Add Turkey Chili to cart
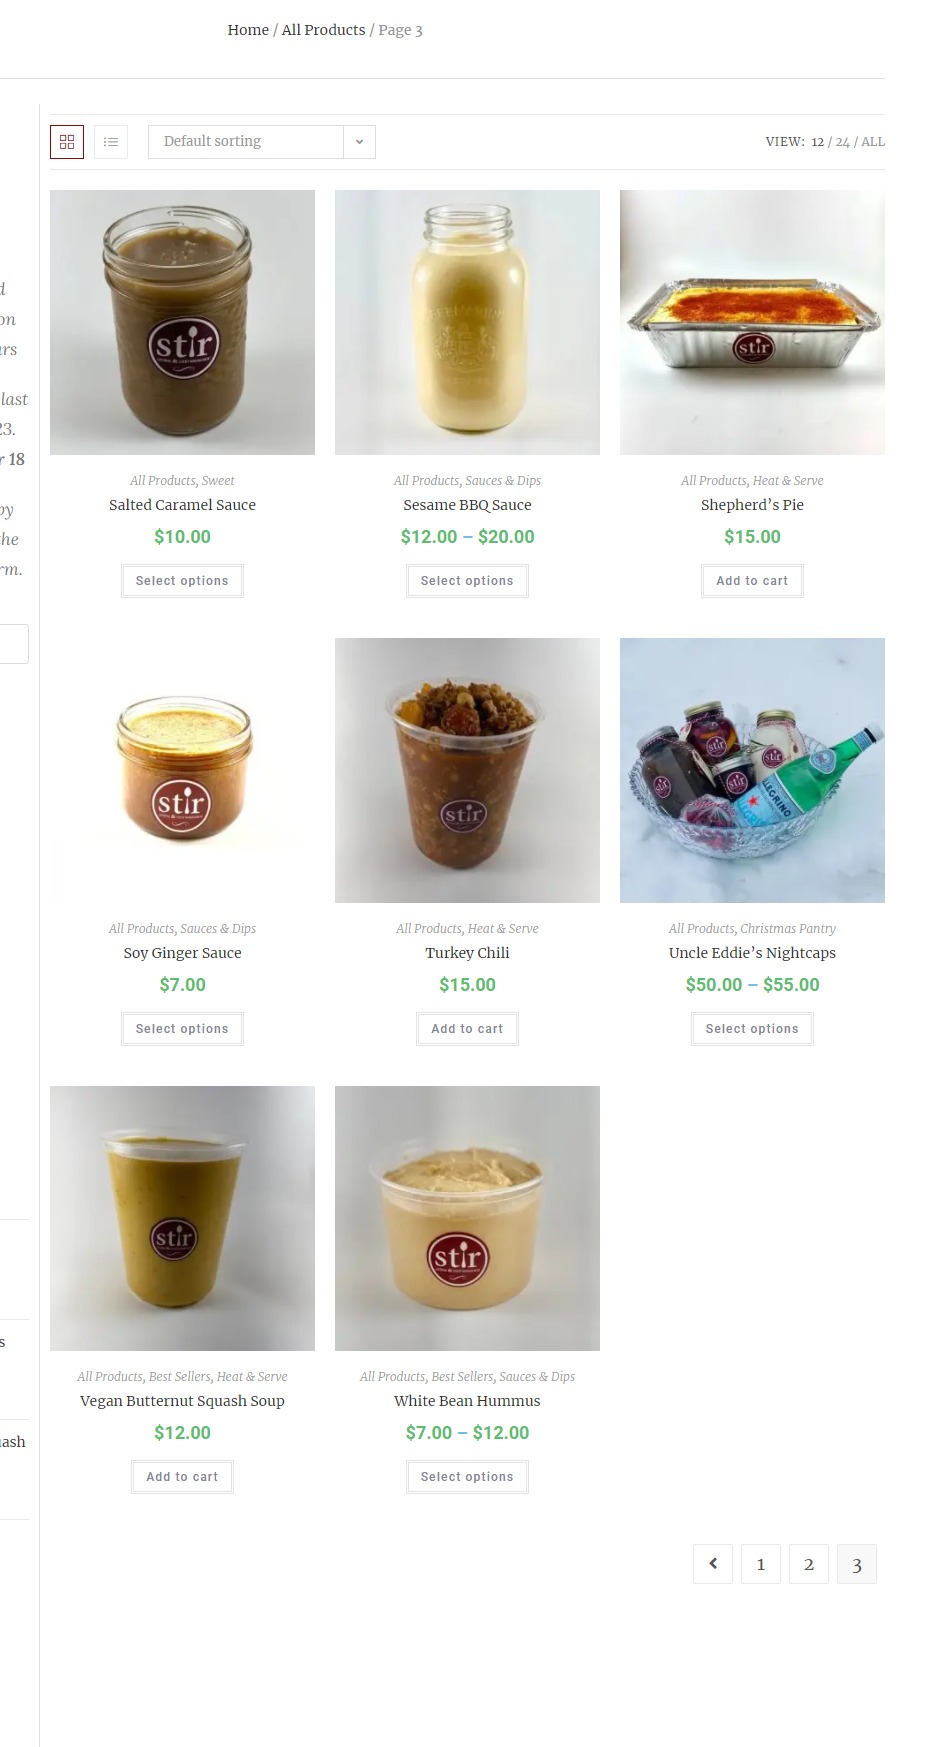The height and width of the screenshot is (1747, 949). point(467,1029)
